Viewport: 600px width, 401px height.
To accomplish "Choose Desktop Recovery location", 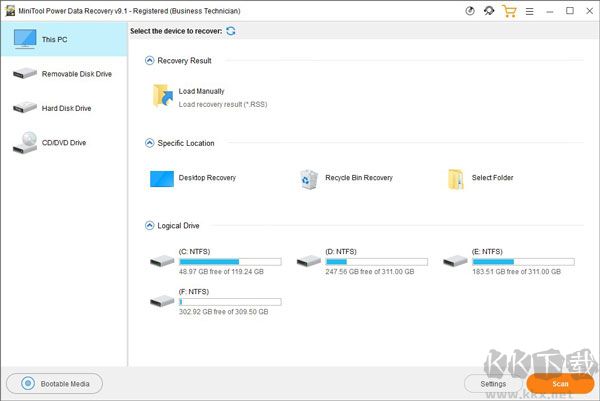I will [x=162, y=179].
